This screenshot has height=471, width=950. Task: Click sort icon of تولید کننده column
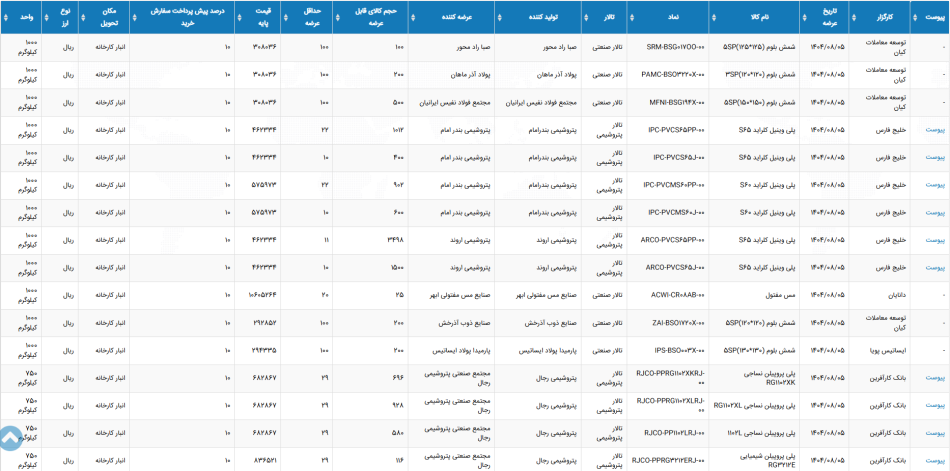coord(499,18)
